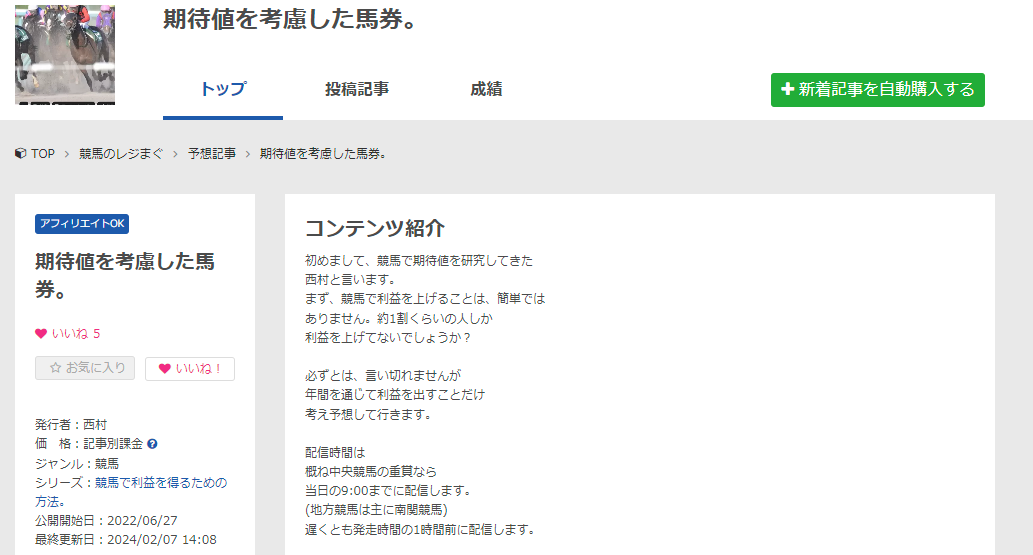This screenshot has width=1033, height=555.
Task: Click the blue アフィリエイトOK badge
Action: coord(82,224)
